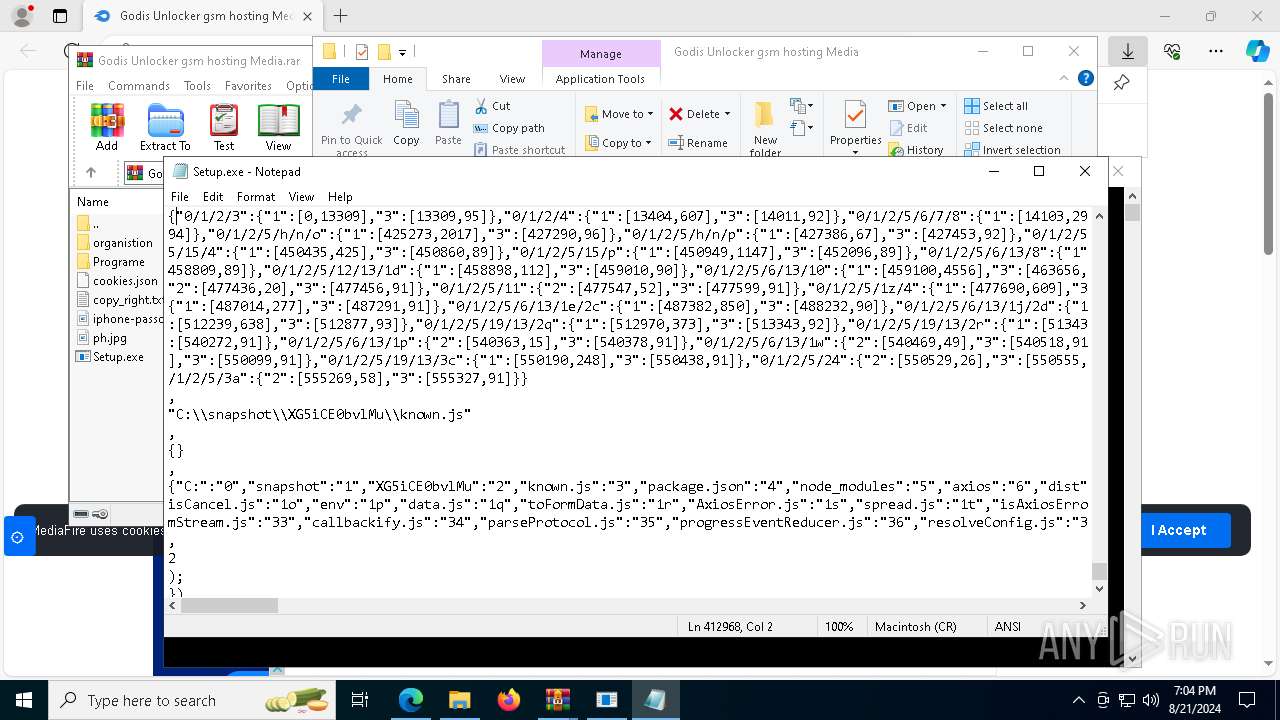Open Explorer File tab
1280x720 pixels.
[x=341, y=79]
